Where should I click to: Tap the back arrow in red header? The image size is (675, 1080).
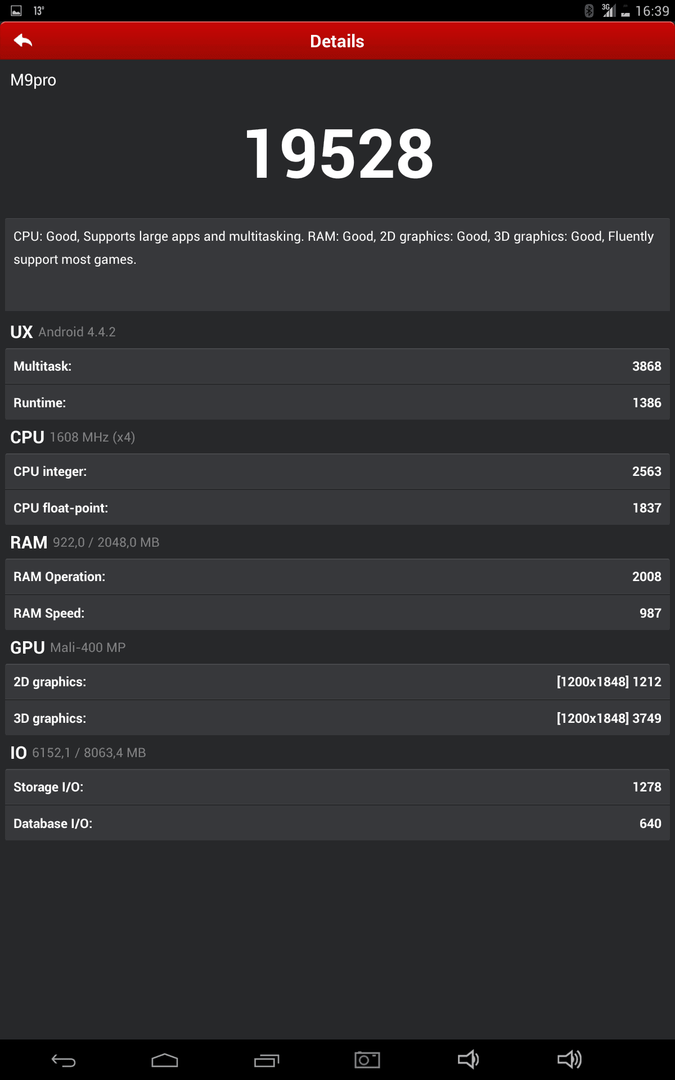(23, 41)
